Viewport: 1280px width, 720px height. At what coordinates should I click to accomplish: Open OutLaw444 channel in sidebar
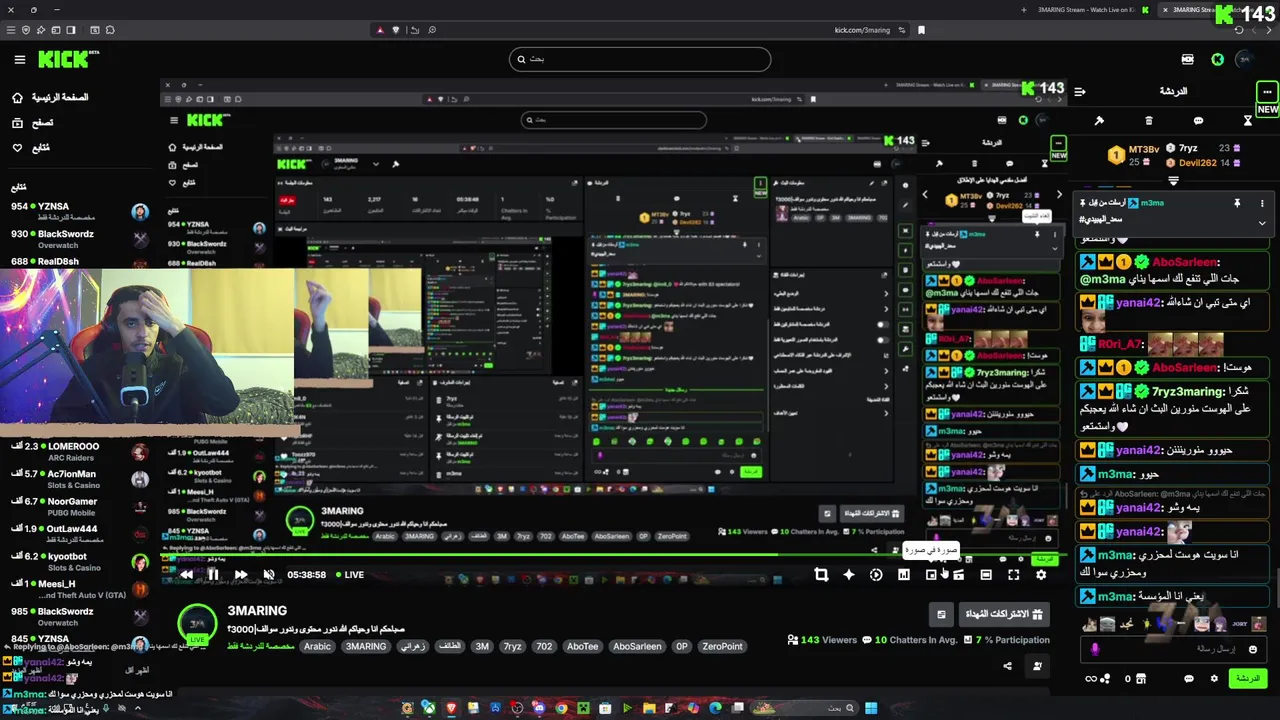[78, 534]
